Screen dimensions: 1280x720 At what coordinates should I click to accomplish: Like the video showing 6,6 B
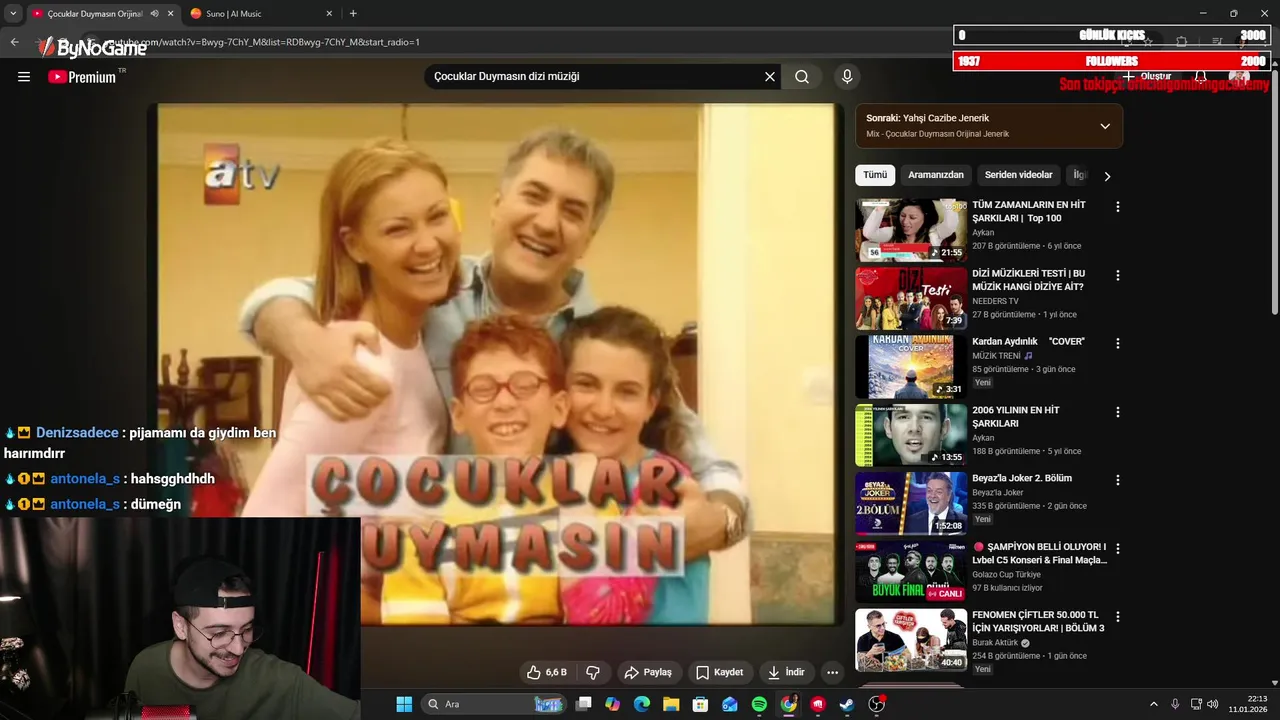548,672
